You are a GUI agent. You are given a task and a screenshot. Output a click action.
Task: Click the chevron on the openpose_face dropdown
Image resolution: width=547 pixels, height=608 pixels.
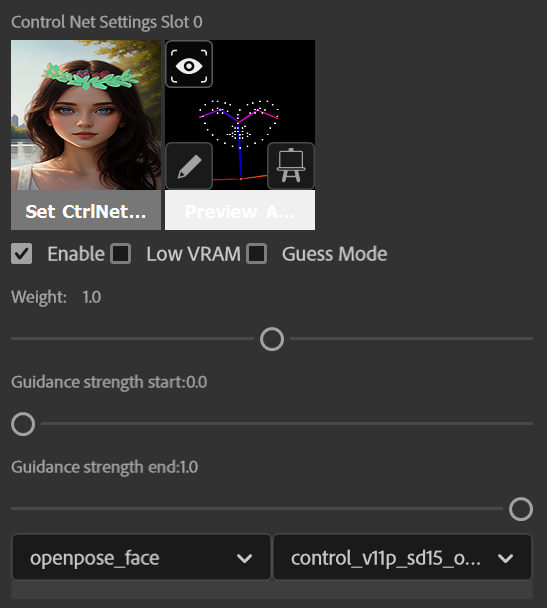click(245, 558)
